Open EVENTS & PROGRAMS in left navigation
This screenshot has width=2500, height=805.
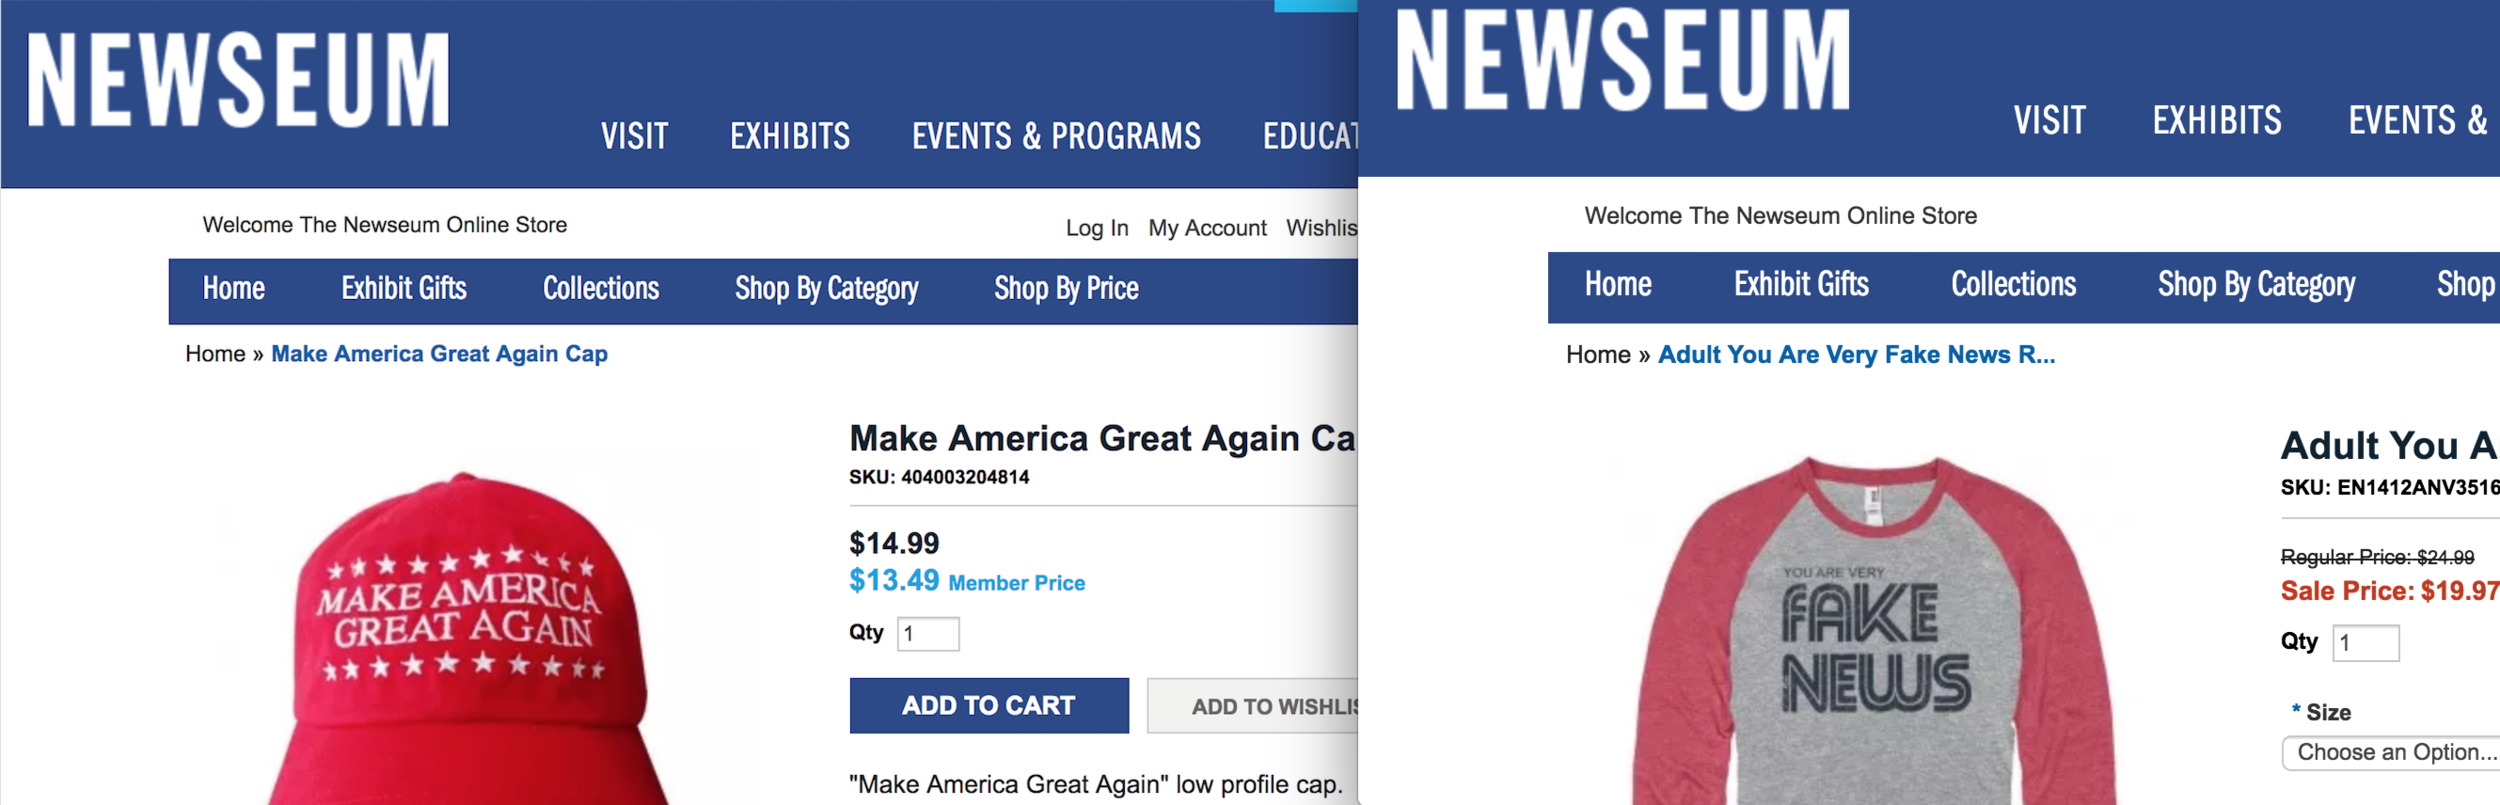[x=1056, y=136]
